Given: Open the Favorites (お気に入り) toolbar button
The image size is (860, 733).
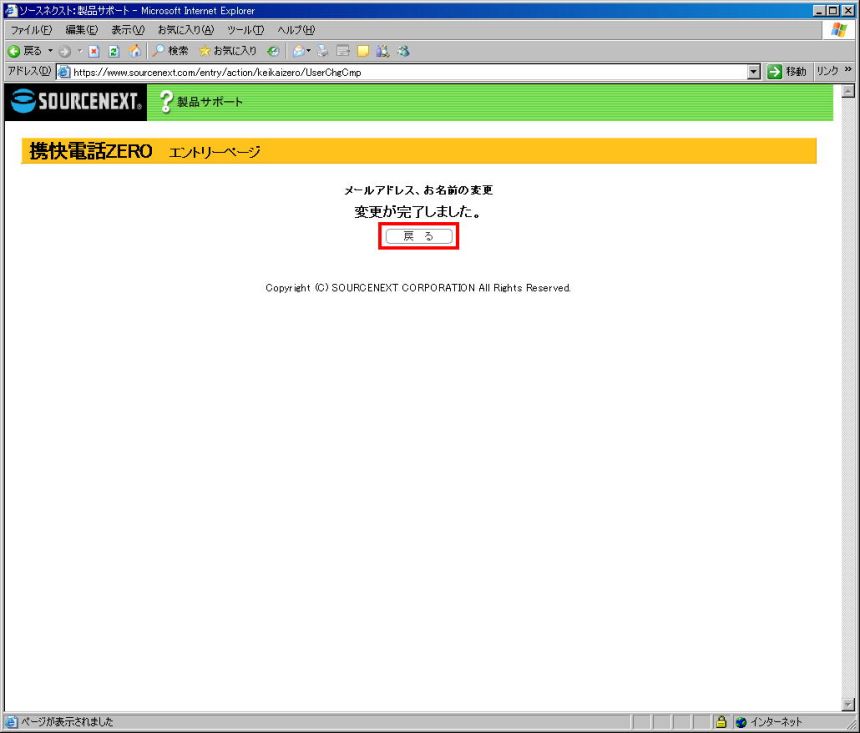Looking at the screenshot, I should click(x=228, y=51).
